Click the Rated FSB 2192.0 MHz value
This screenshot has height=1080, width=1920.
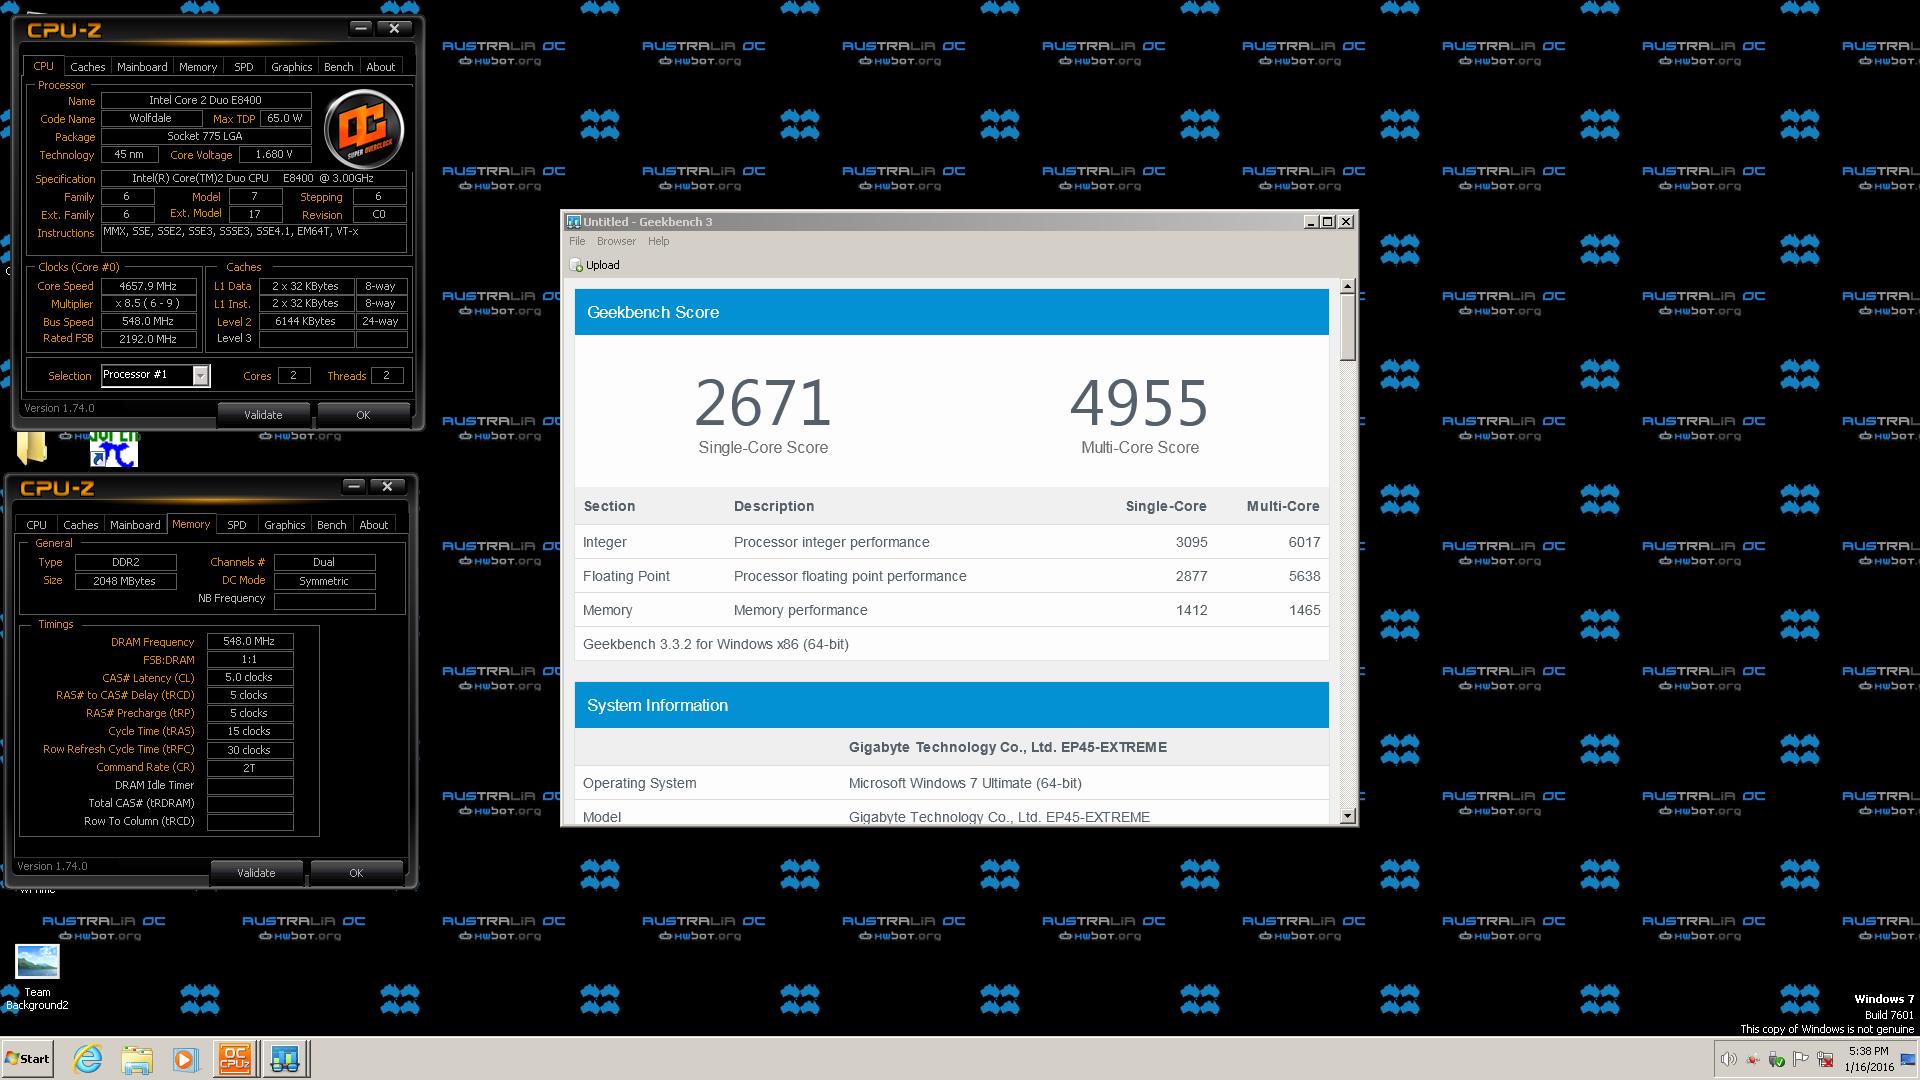[x=148, y=339]
